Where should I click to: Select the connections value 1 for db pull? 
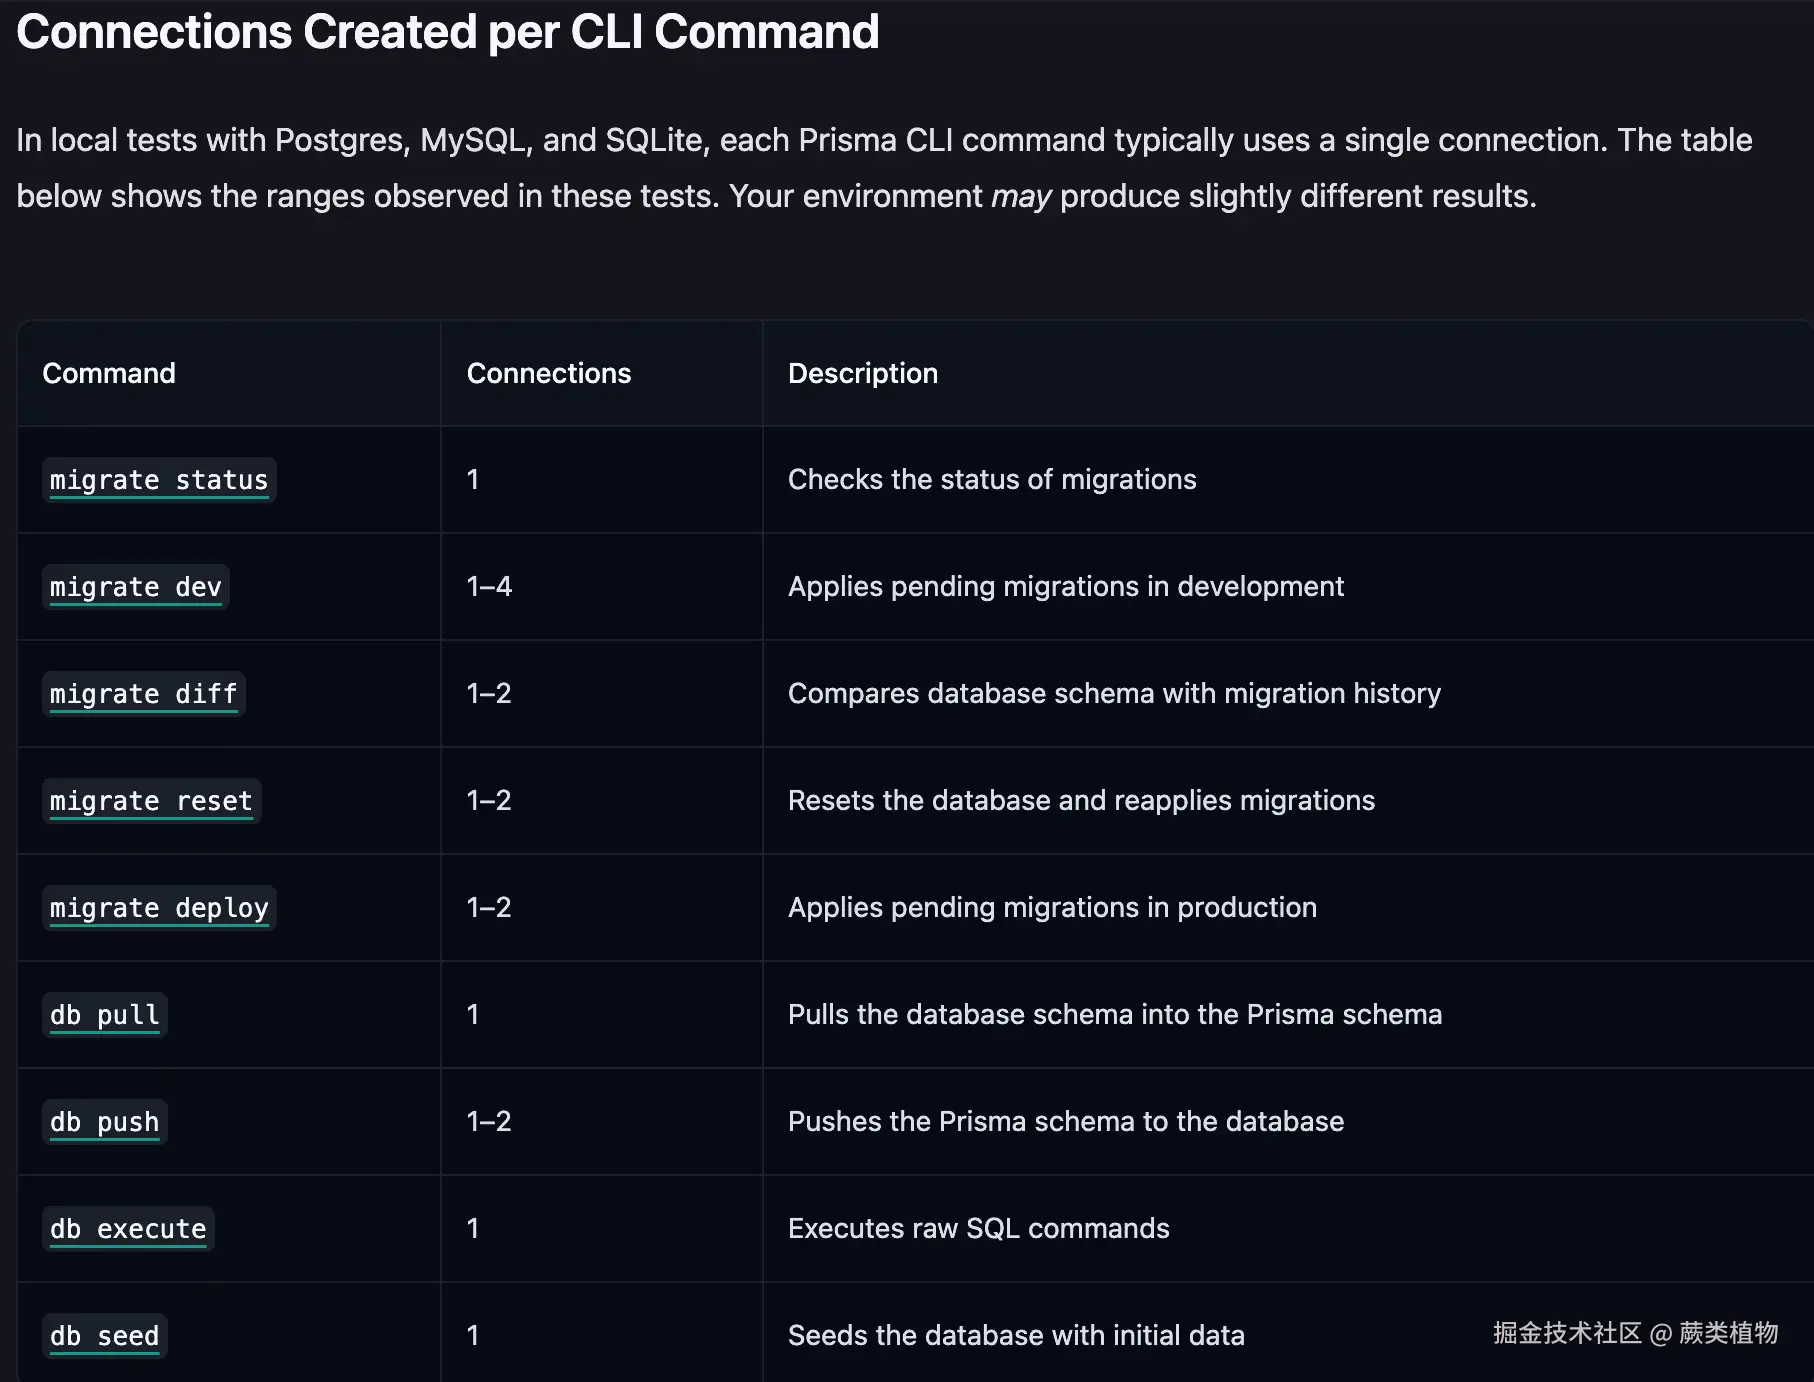click(x=473, y=1014)
